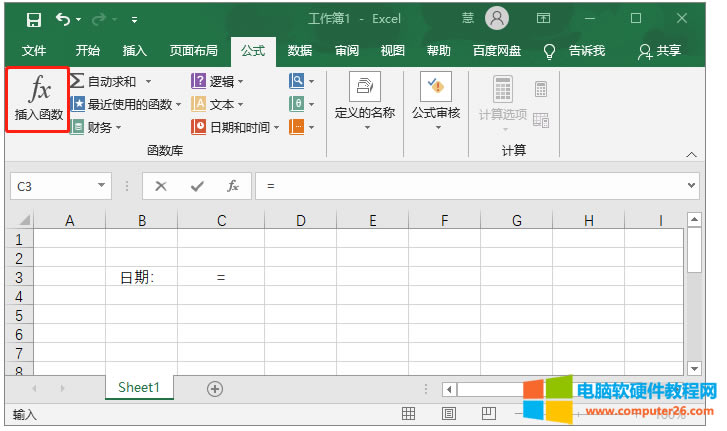Open the Defined Names button
The width and height of the screenshot is (727, 431).
pyautogui.click(x=365, y=99)
